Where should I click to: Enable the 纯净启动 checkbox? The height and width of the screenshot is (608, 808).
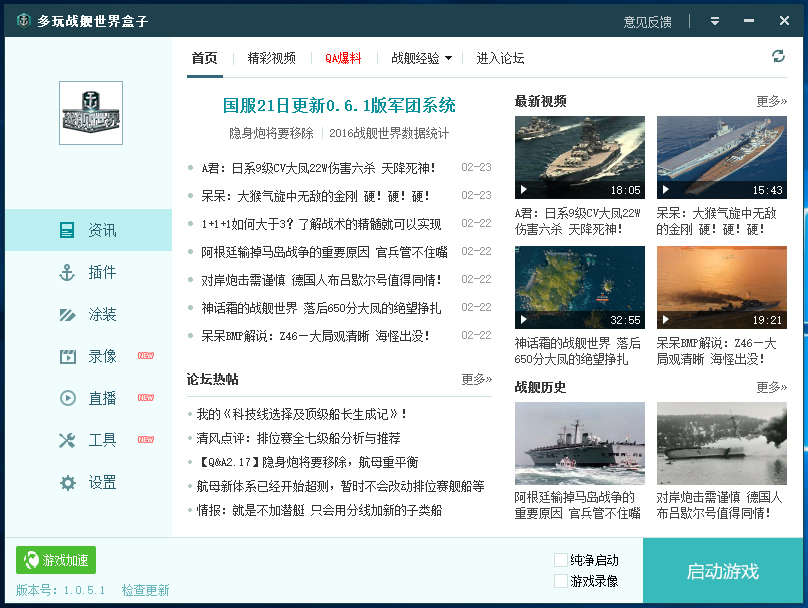(x=560, y=560)
